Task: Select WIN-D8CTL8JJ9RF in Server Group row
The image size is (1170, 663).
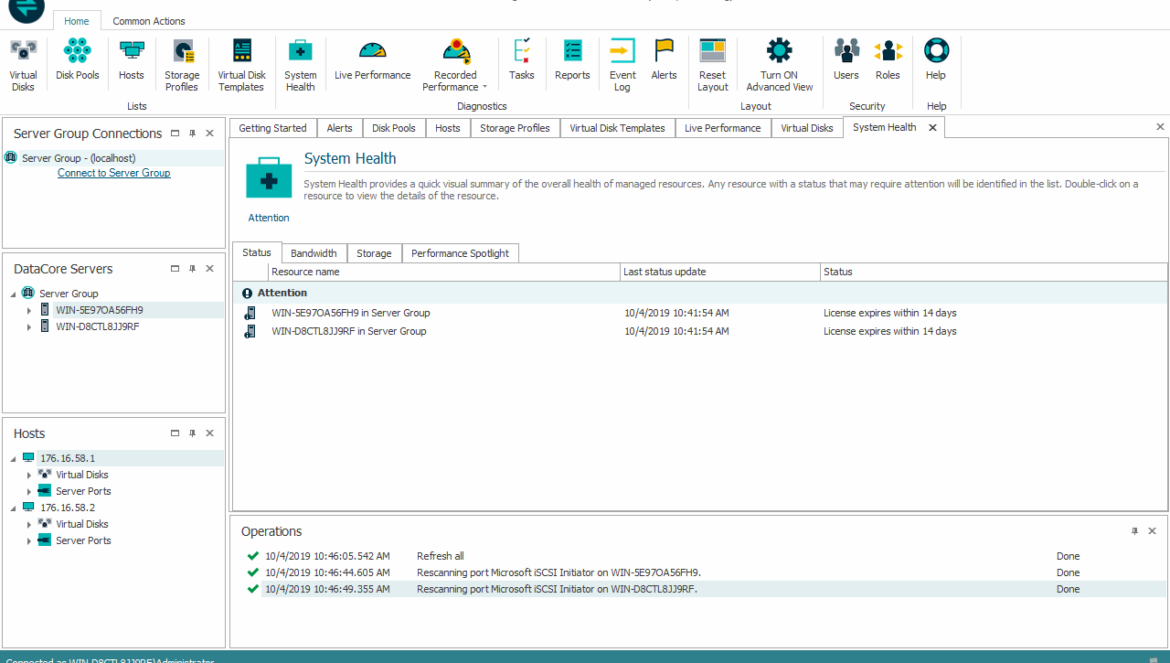Action: tap(700, 331)
